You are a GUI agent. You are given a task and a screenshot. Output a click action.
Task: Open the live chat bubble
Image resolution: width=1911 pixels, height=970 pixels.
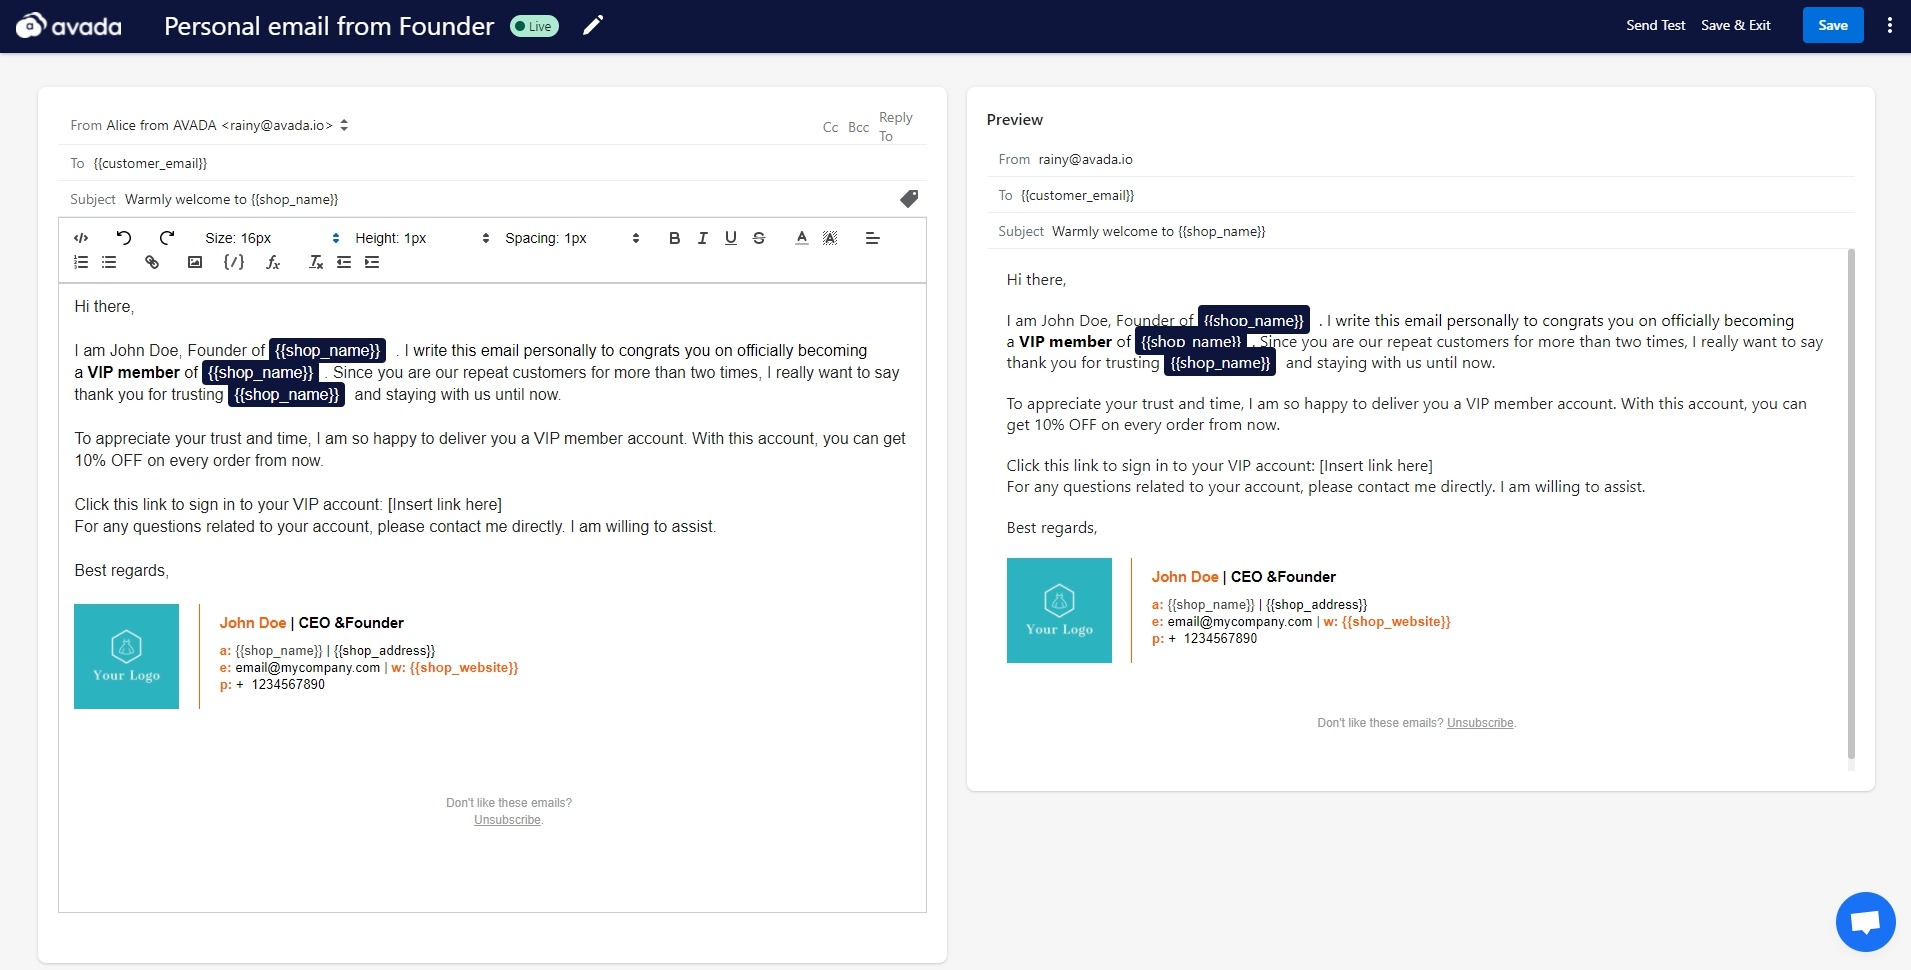[x=1865, y=921]
